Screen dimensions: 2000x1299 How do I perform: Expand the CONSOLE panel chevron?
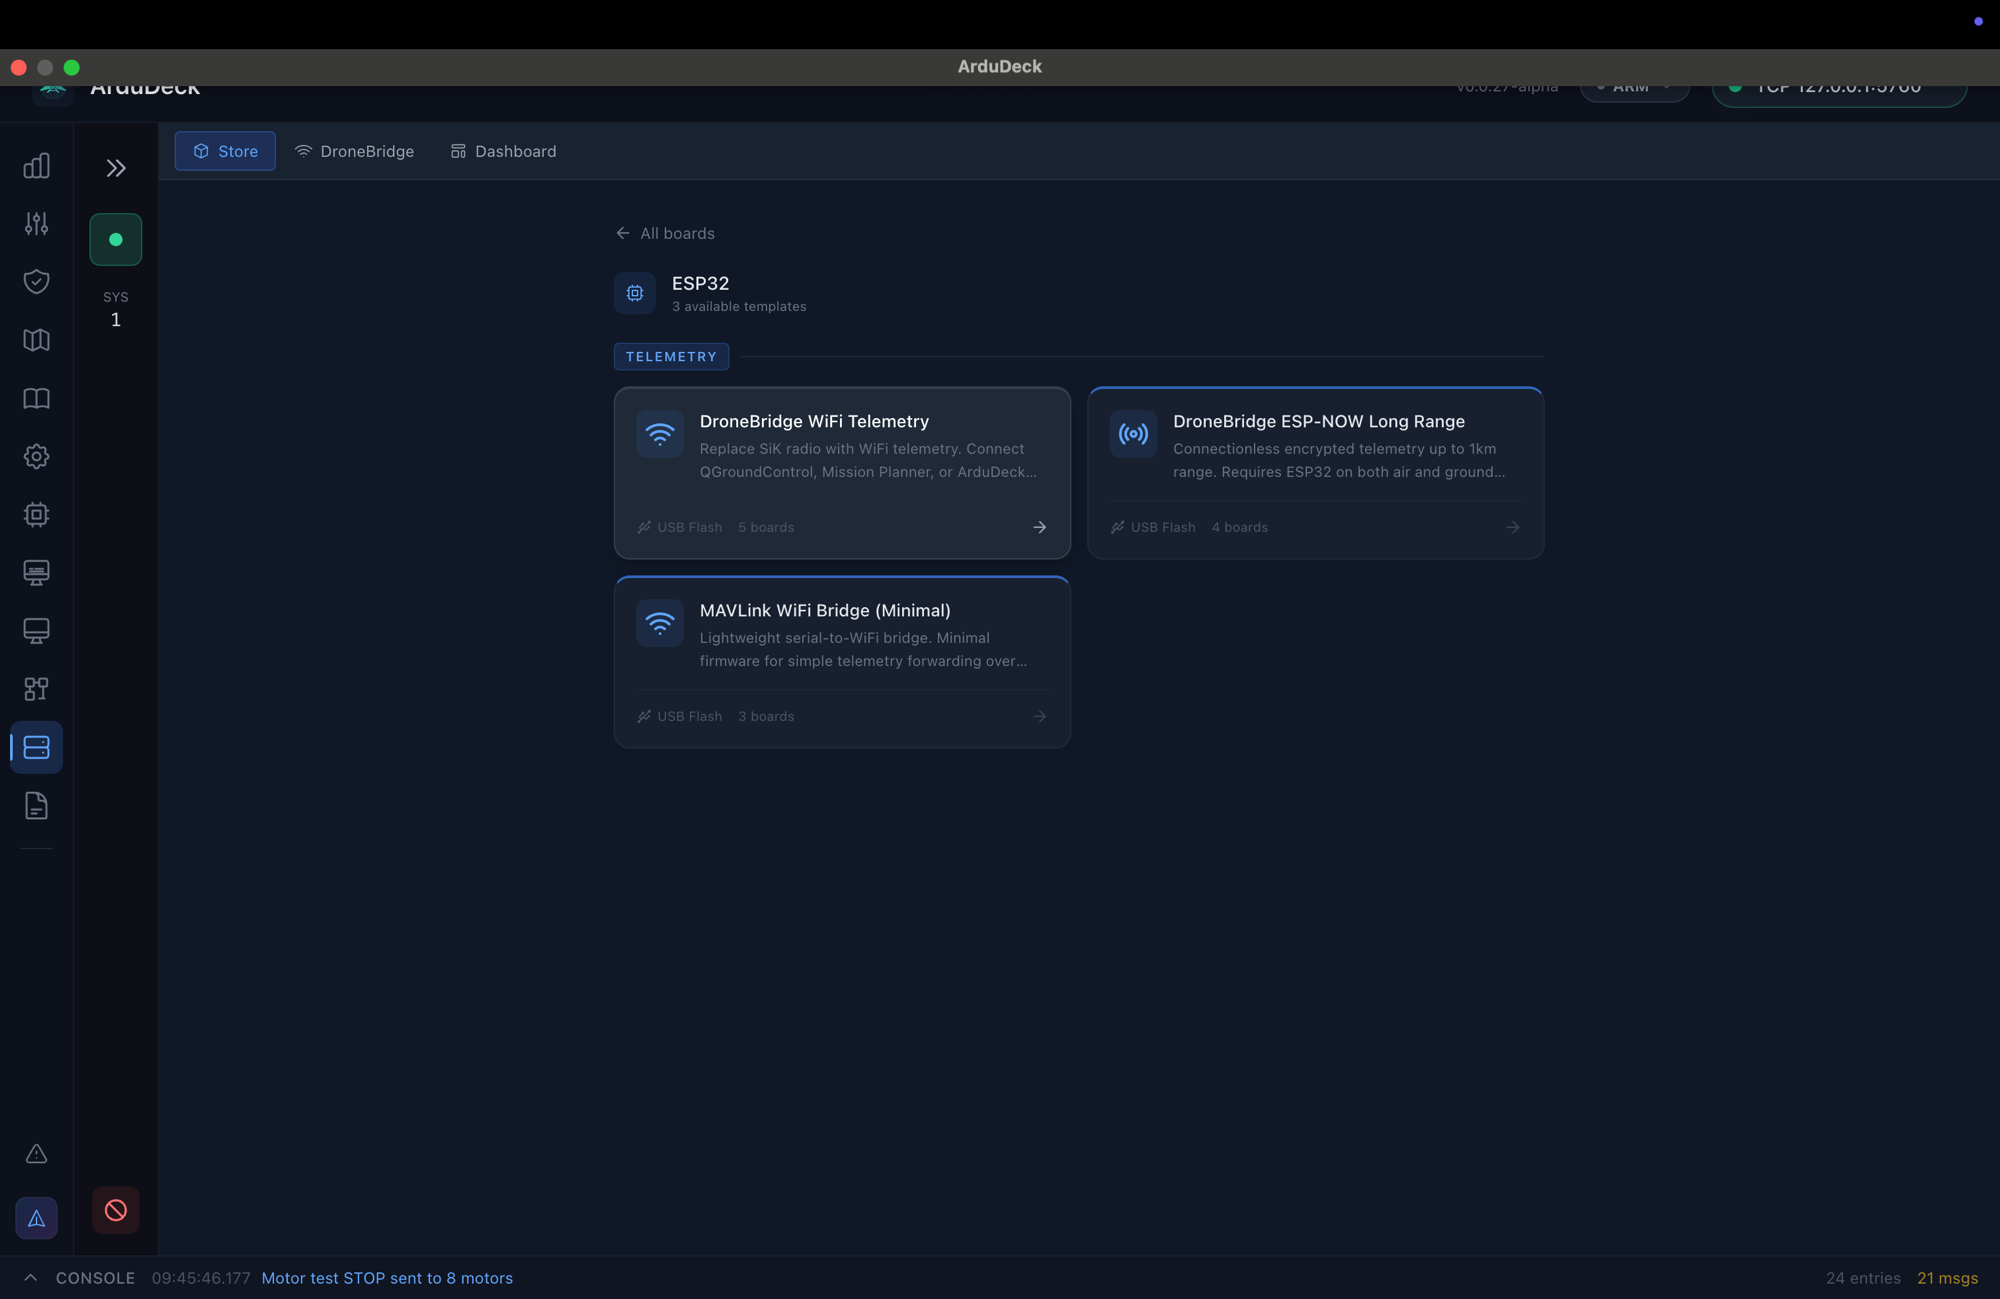click(x=30, y=1278)
